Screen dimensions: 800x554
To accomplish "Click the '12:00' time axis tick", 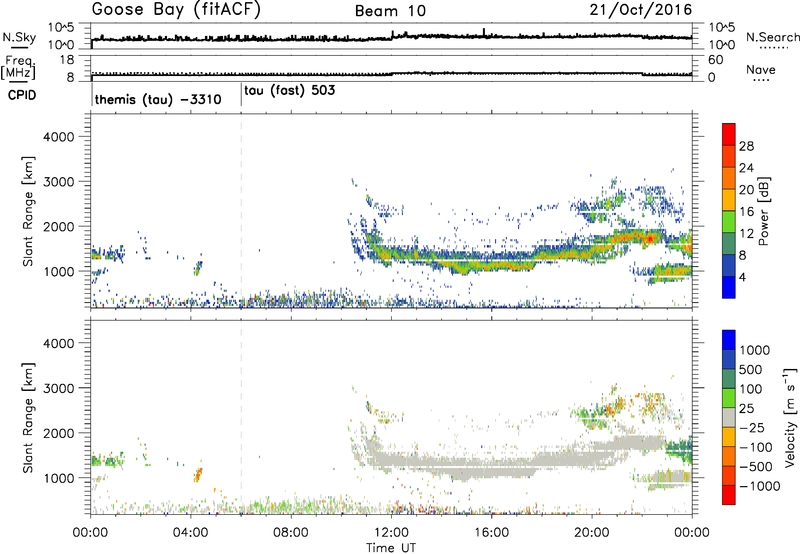I will [391, 533].
